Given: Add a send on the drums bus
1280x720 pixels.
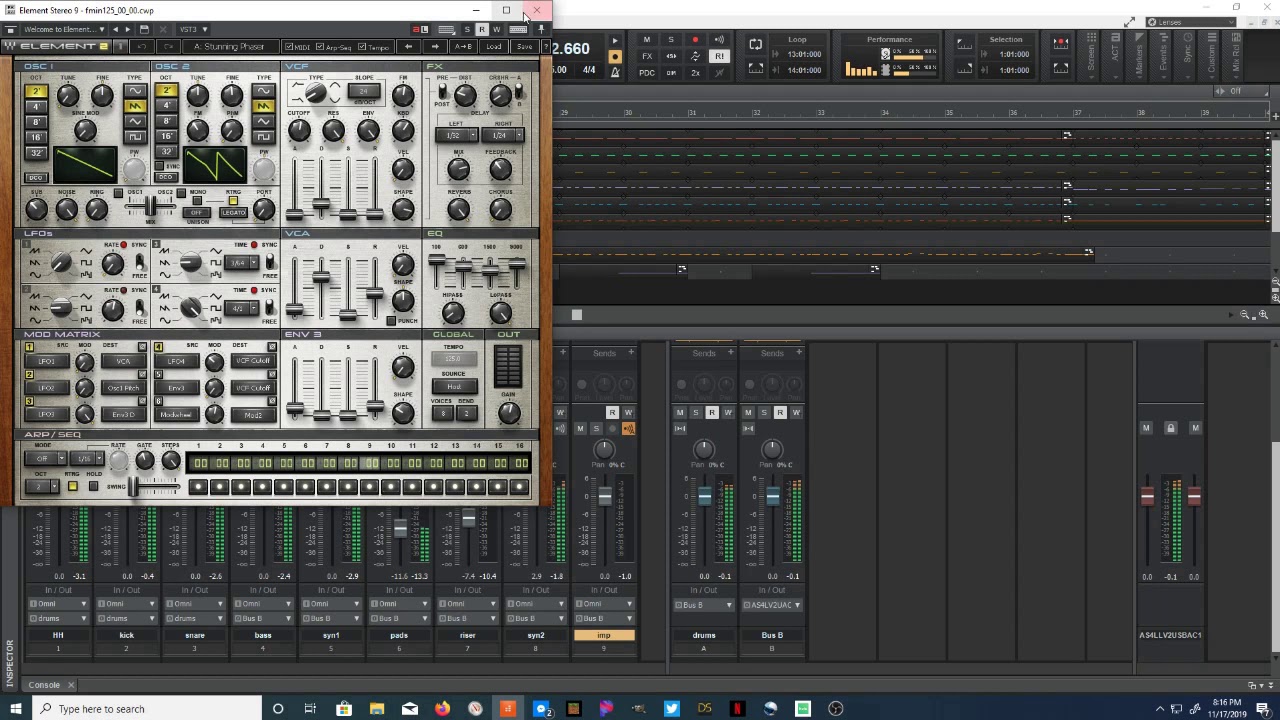Looking at the screenshot, I should [x=730, y=352].
